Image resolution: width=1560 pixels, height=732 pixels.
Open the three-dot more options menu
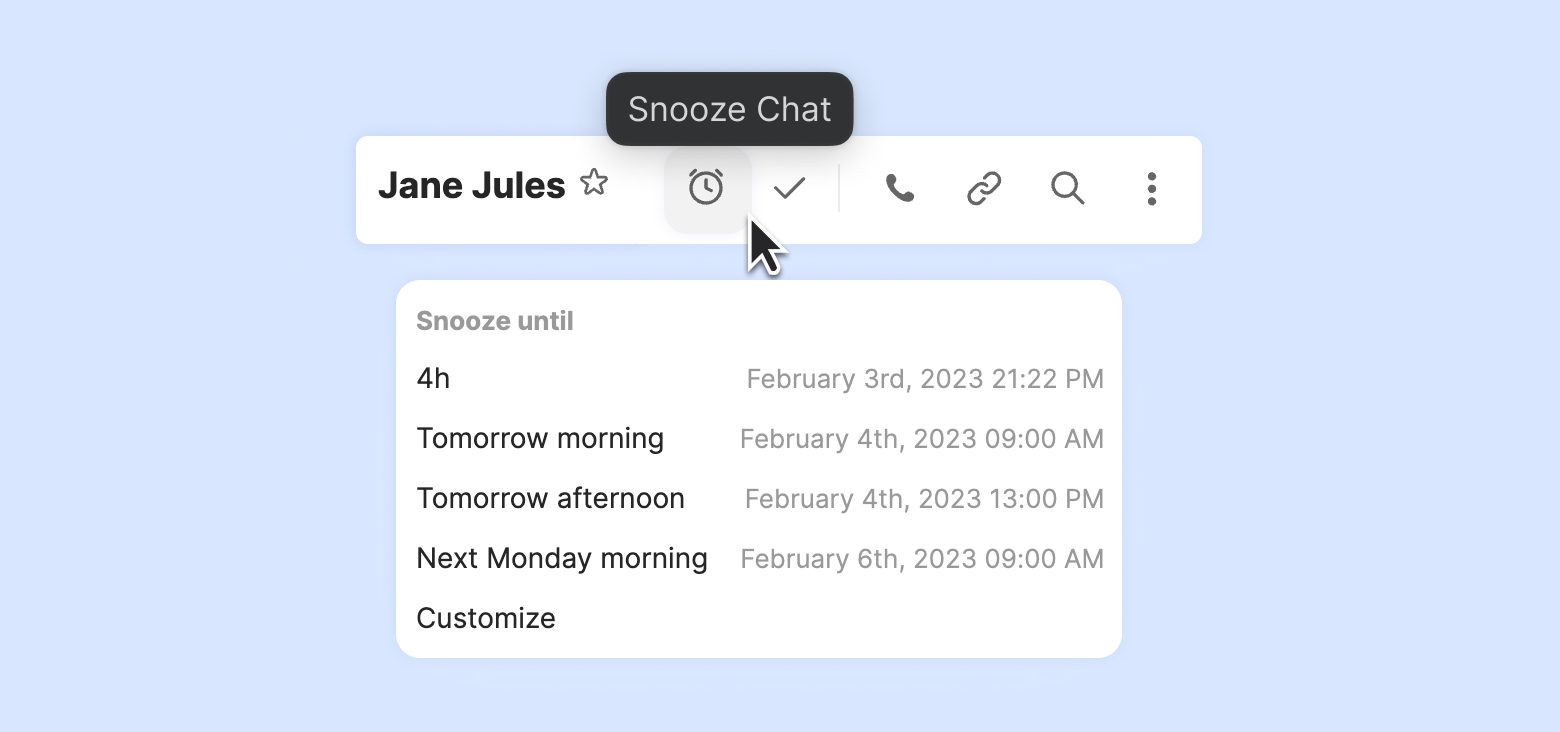pyautogui.click(x=1152, y=188)
